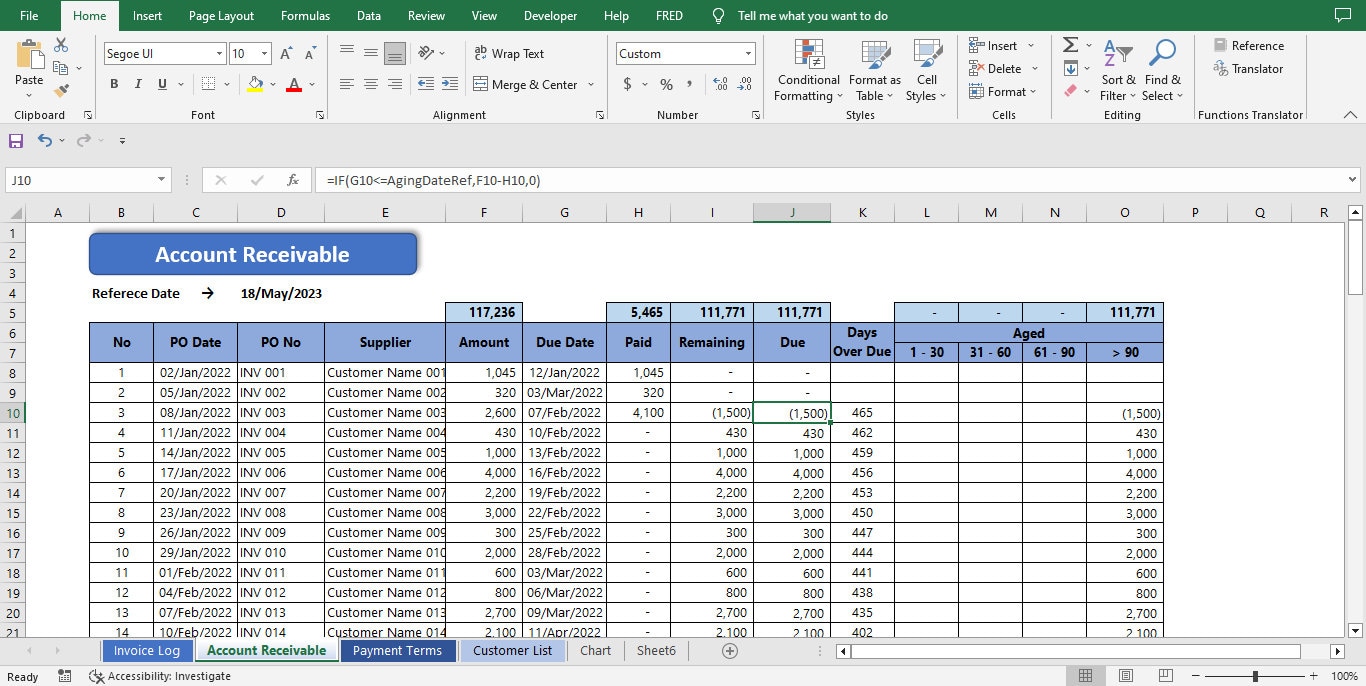
Task: Open the font name dropdown
Action: point(220,54)
